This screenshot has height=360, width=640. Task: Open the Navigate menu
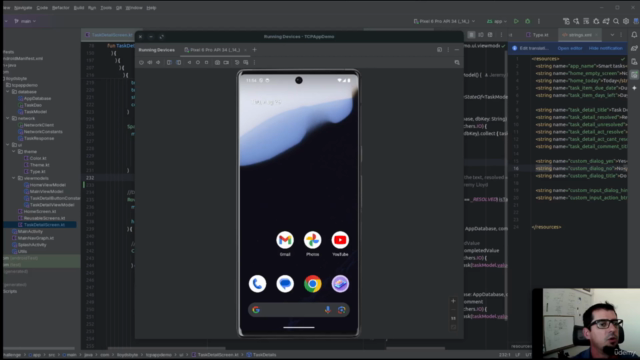[23, 8]
